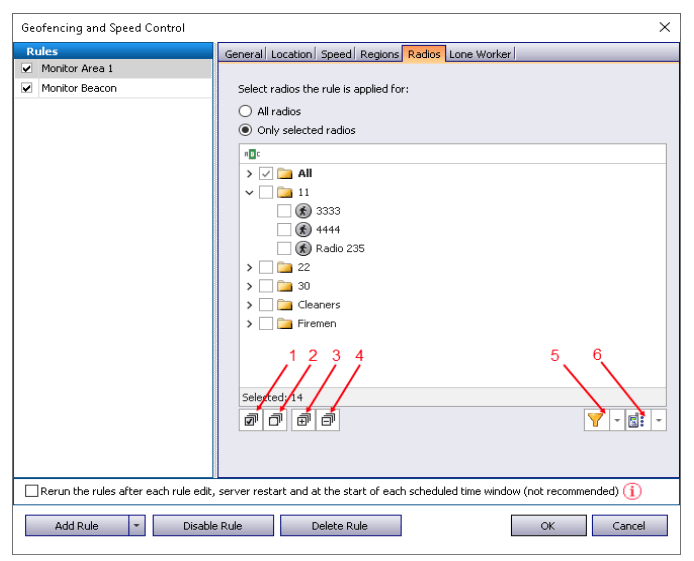The image size is (694, 561).
Task: Expand the group 30 node
Action: (249, 286)
